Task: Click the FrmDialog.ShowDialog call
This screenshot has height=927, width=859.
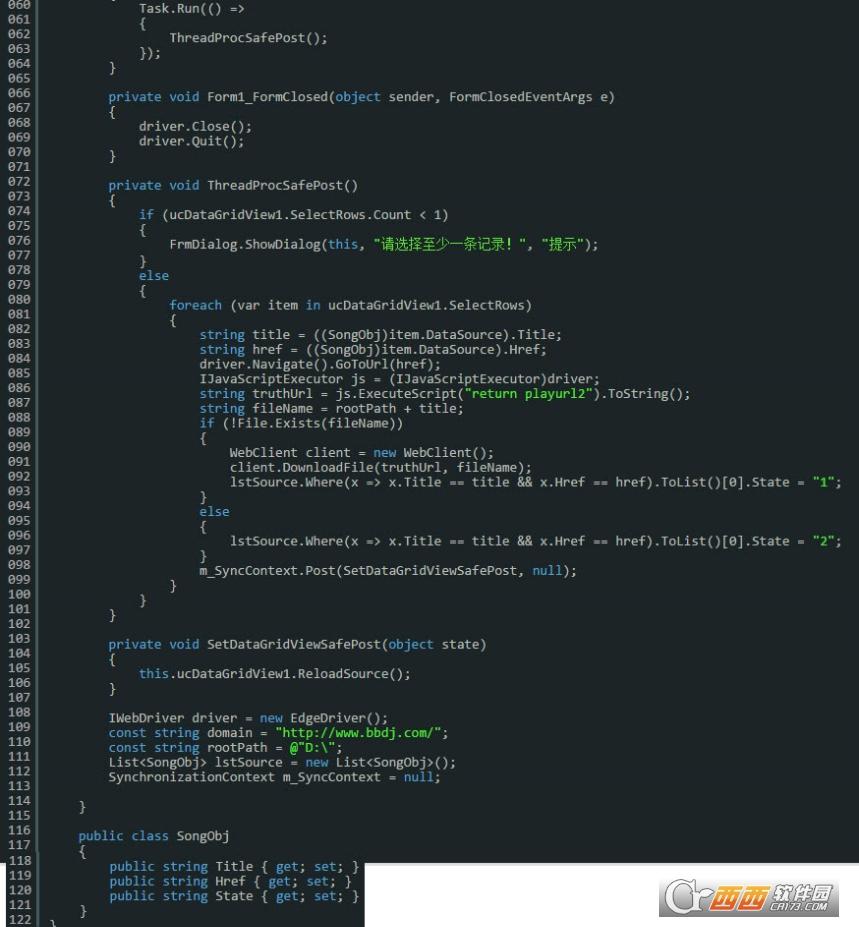Action: pyautogui.click(x=384, y=244)
